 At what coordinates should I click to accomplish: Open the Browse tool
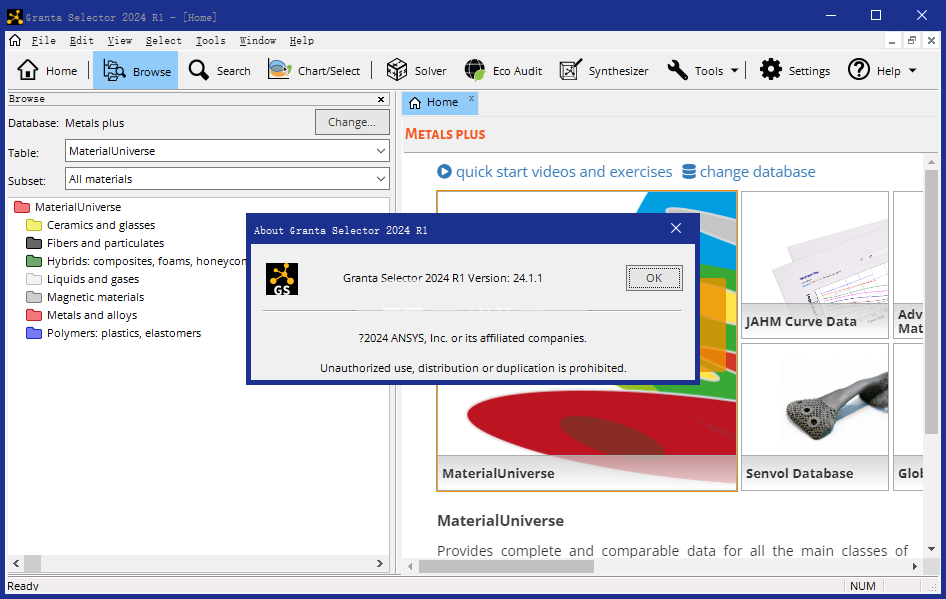(136, 71)
